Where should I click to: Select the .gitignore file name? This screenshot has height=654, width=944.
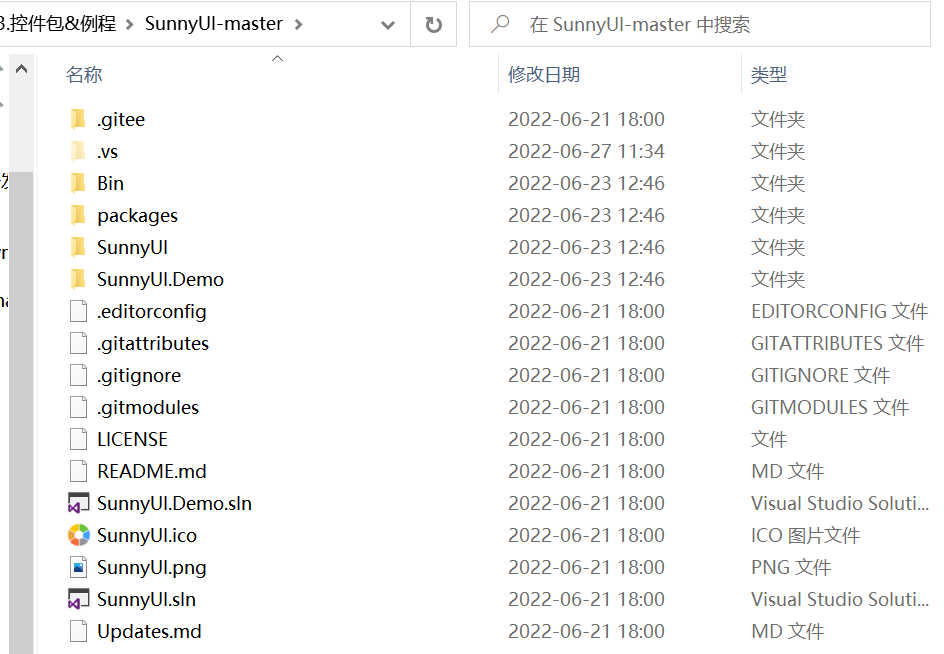click(x=139, y=375)
